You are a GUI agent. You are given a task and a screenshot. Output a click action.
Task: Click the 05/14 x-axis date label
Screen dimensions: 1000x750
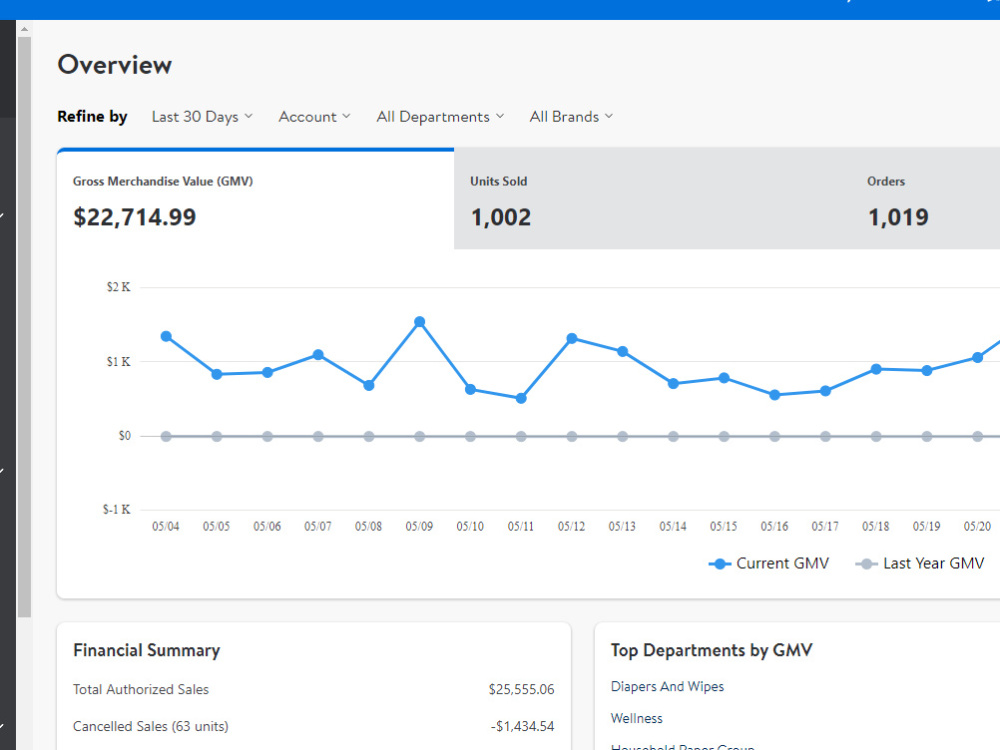(x=673, y=527)
